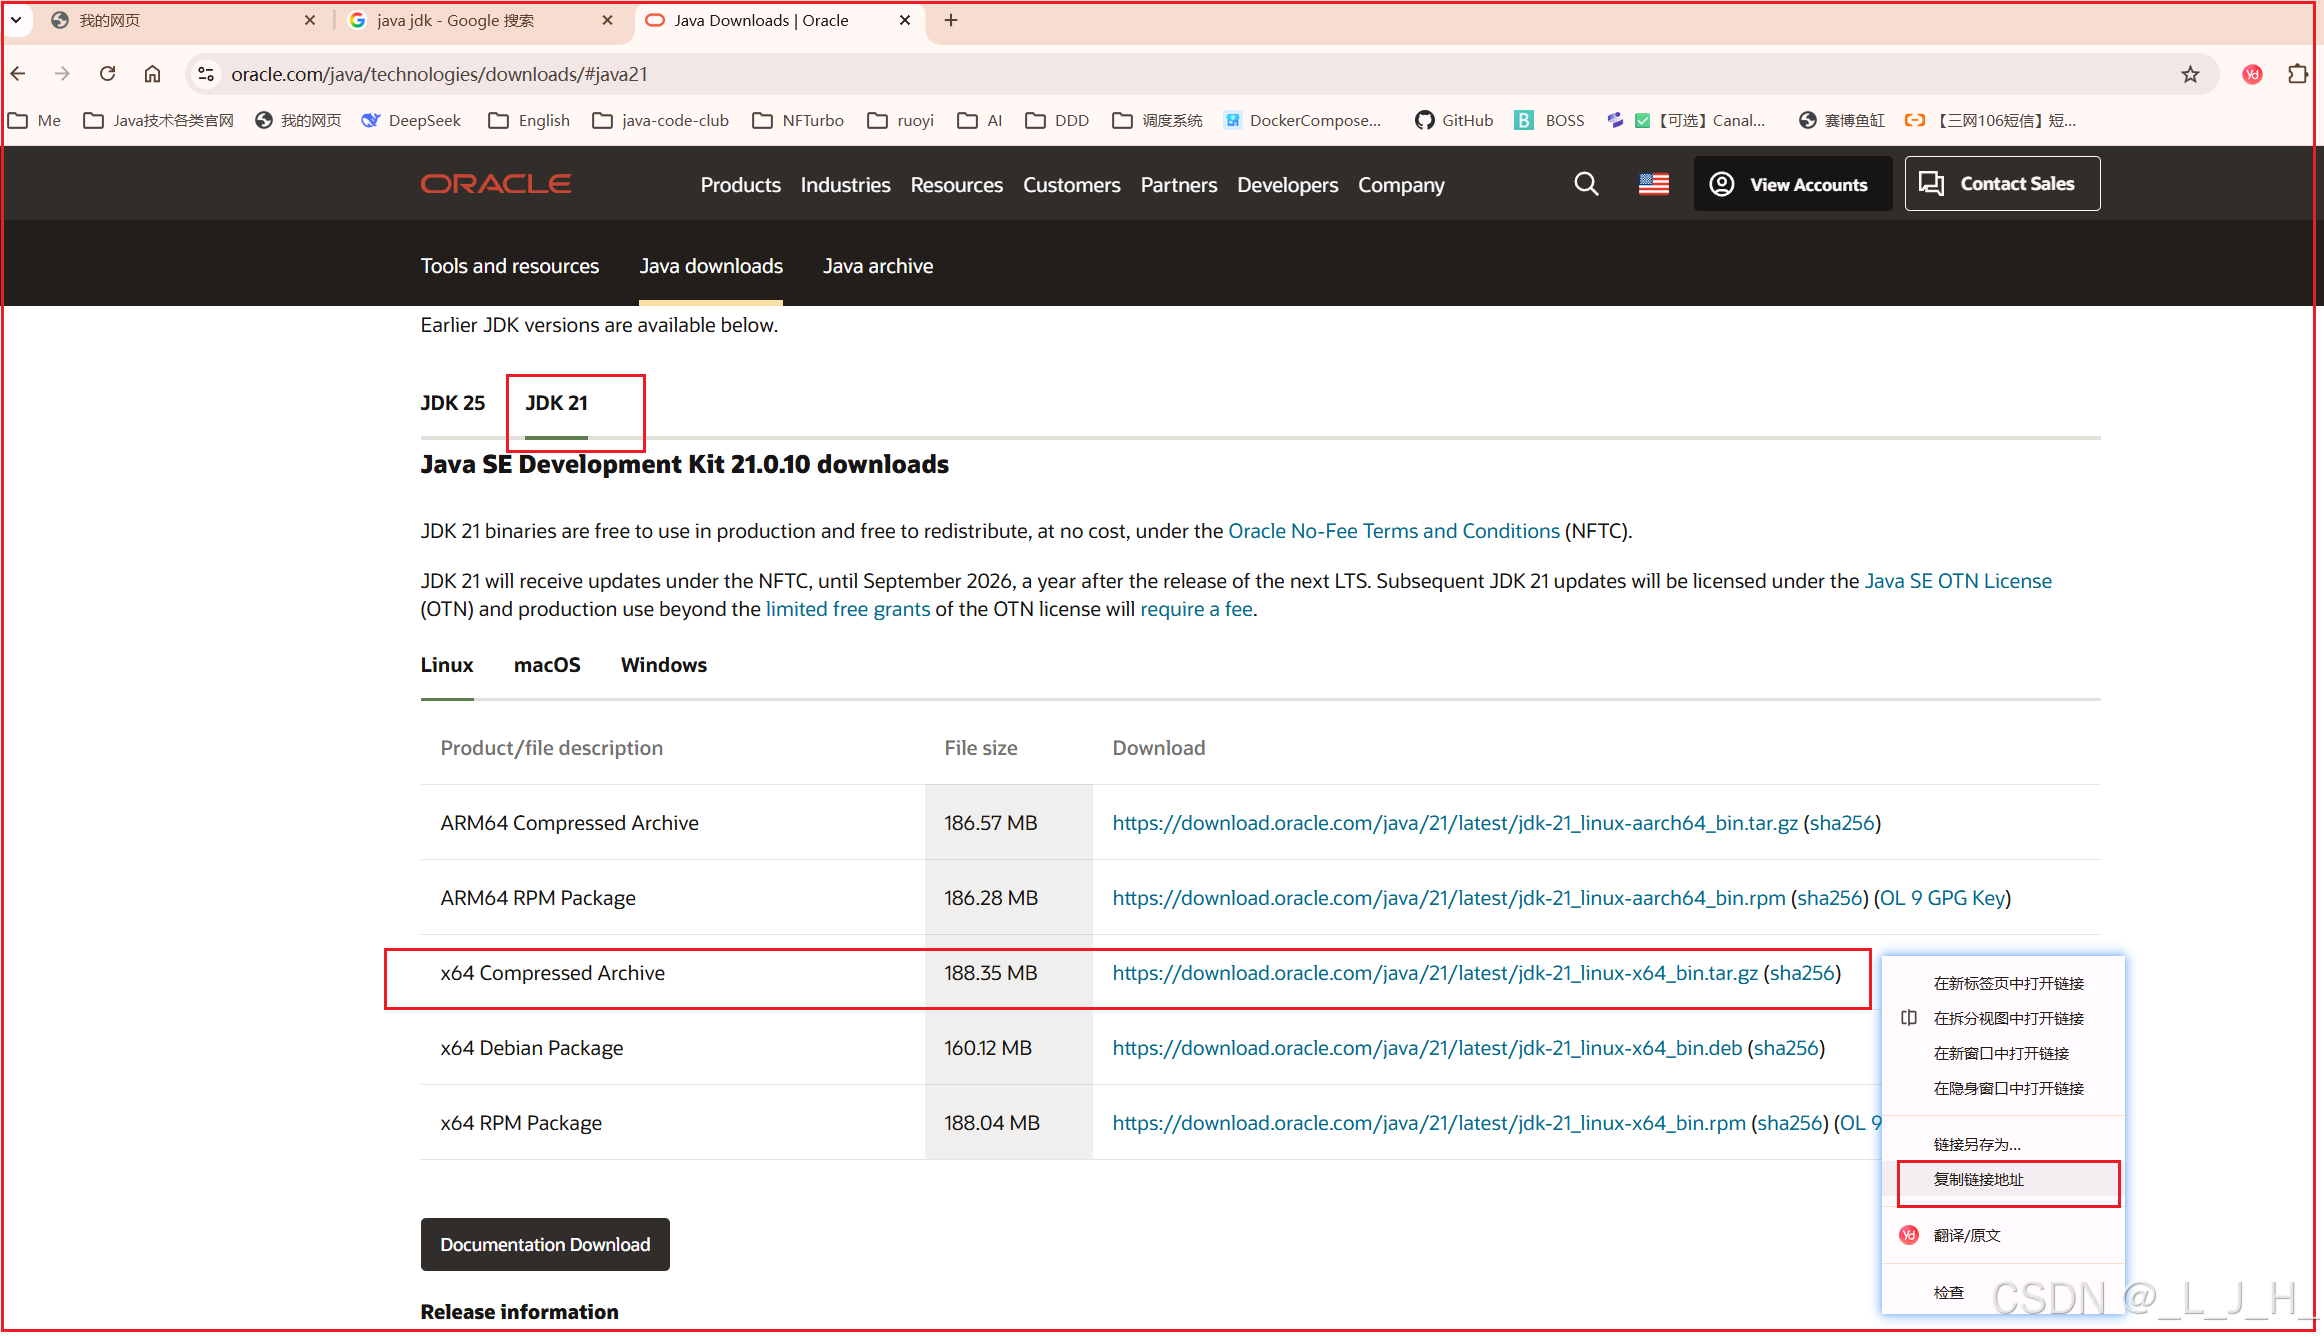Click the Oracle logo
2324x1337 pixels.
496,184
